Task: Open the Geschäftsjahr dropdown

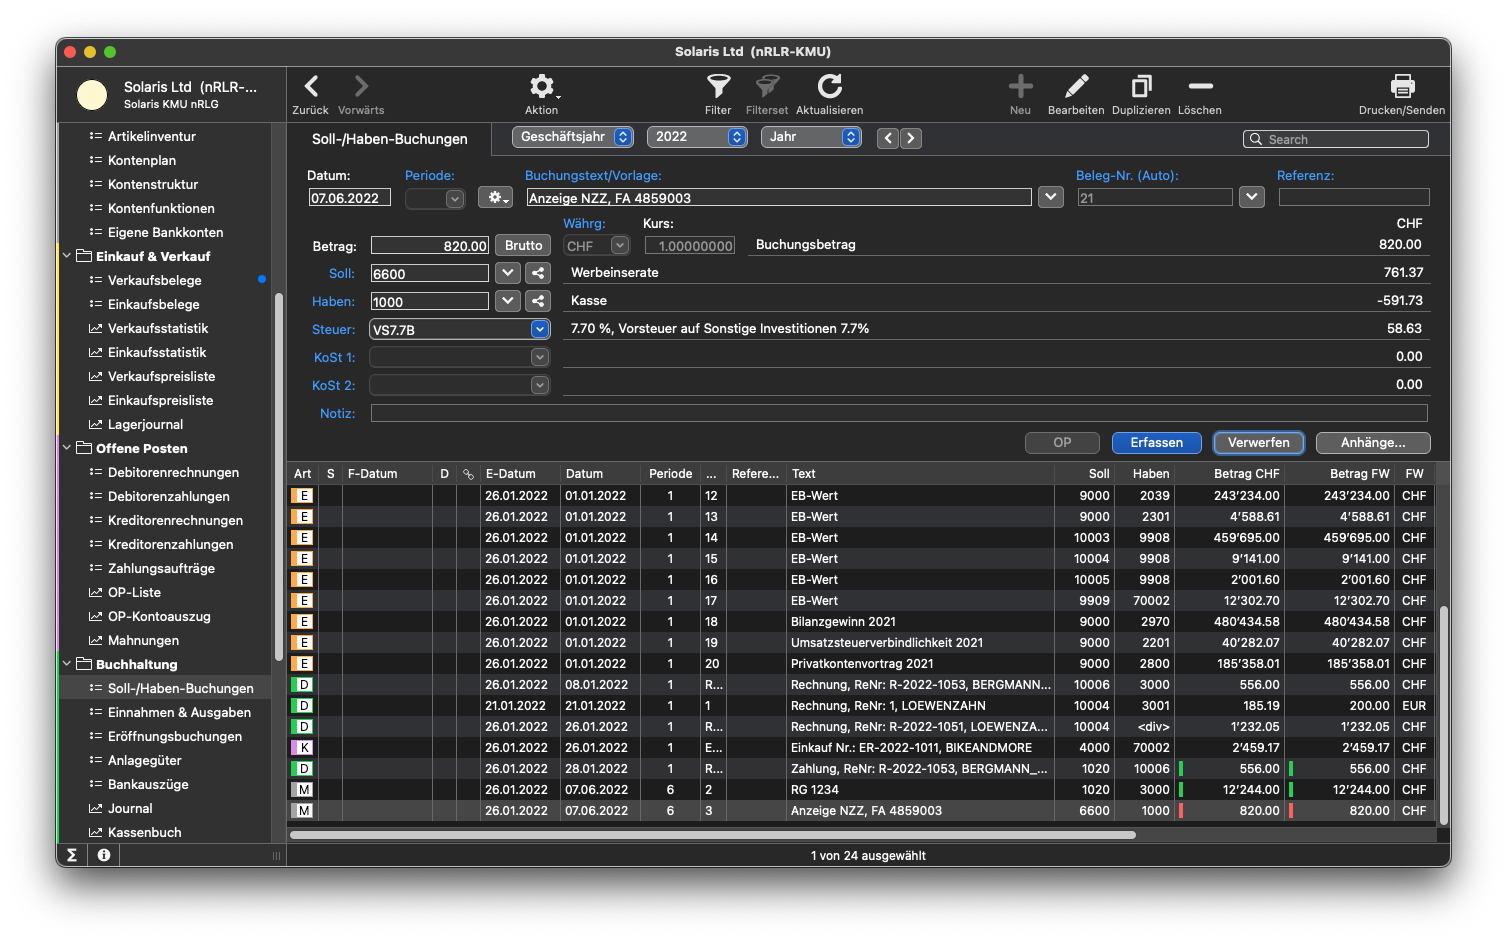Action: pos(573,137)
